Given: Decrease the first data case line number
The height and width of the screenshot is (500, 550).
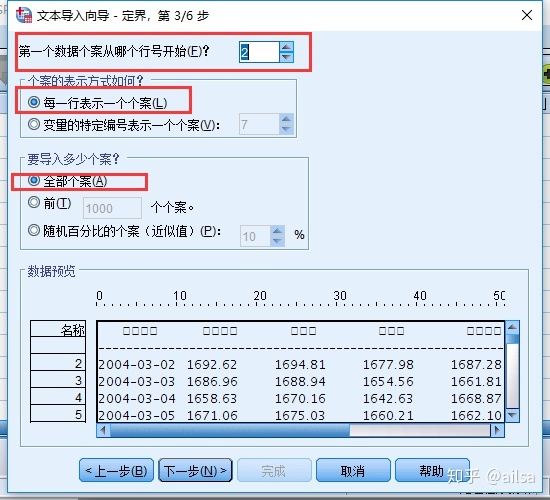Looking at the screenshot, I should coord(287,57).
